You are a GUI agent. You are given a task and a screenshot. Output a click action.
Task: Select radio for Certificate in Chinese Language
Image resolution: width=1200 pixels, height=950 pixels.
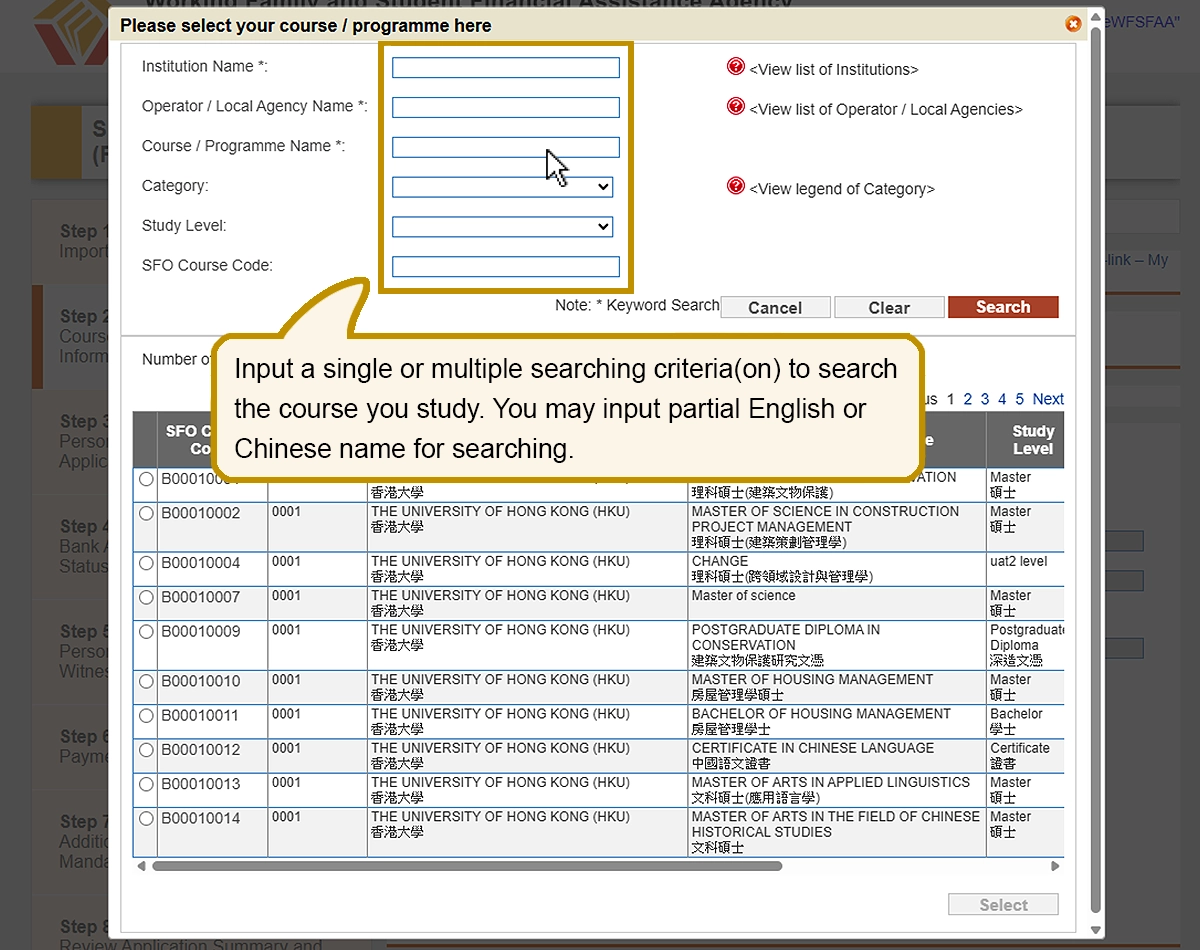coord(147,750)
